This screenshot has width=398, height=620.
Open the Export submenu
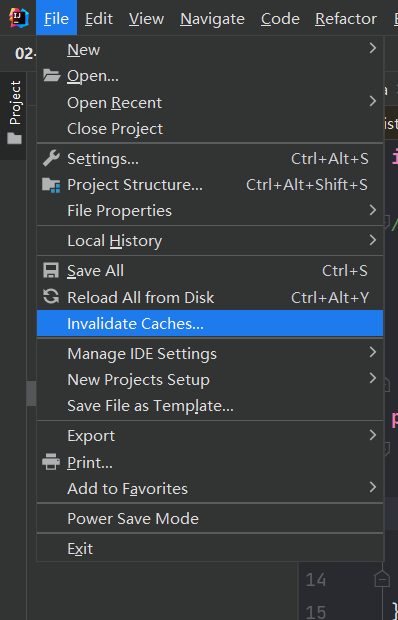click(210, 436)
